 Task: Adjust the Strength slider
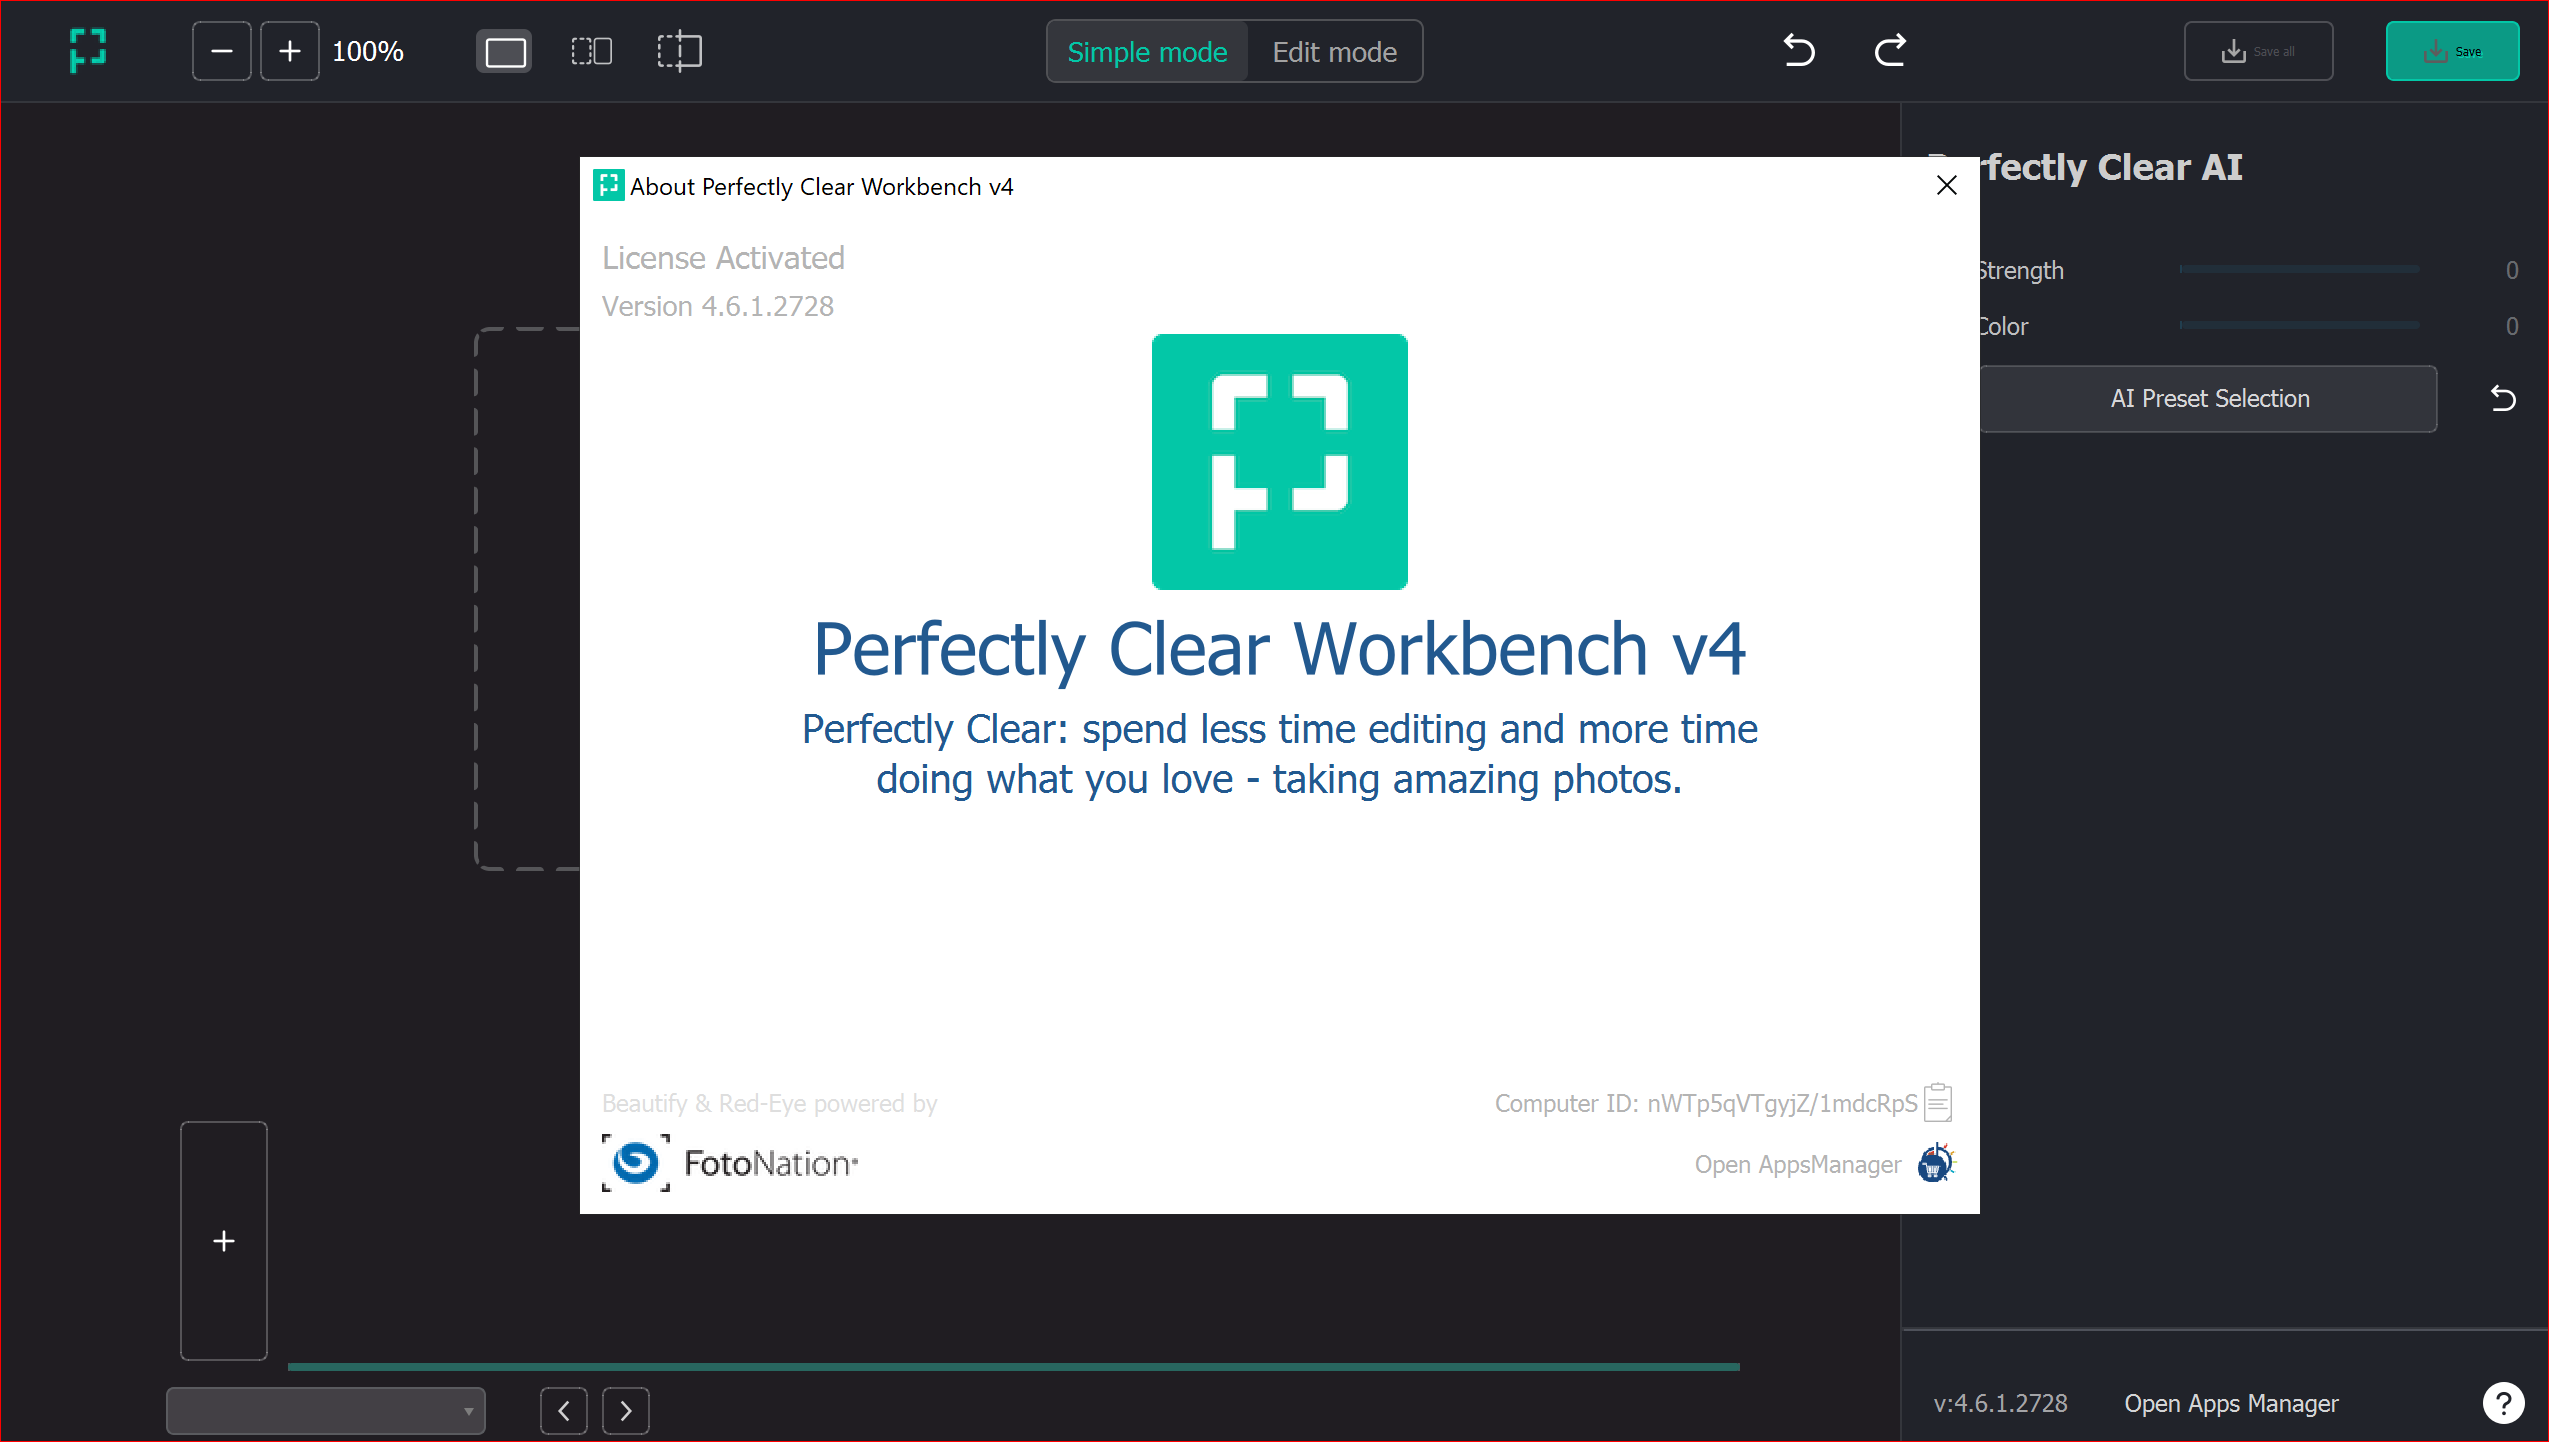click(x=2299, y=270)
